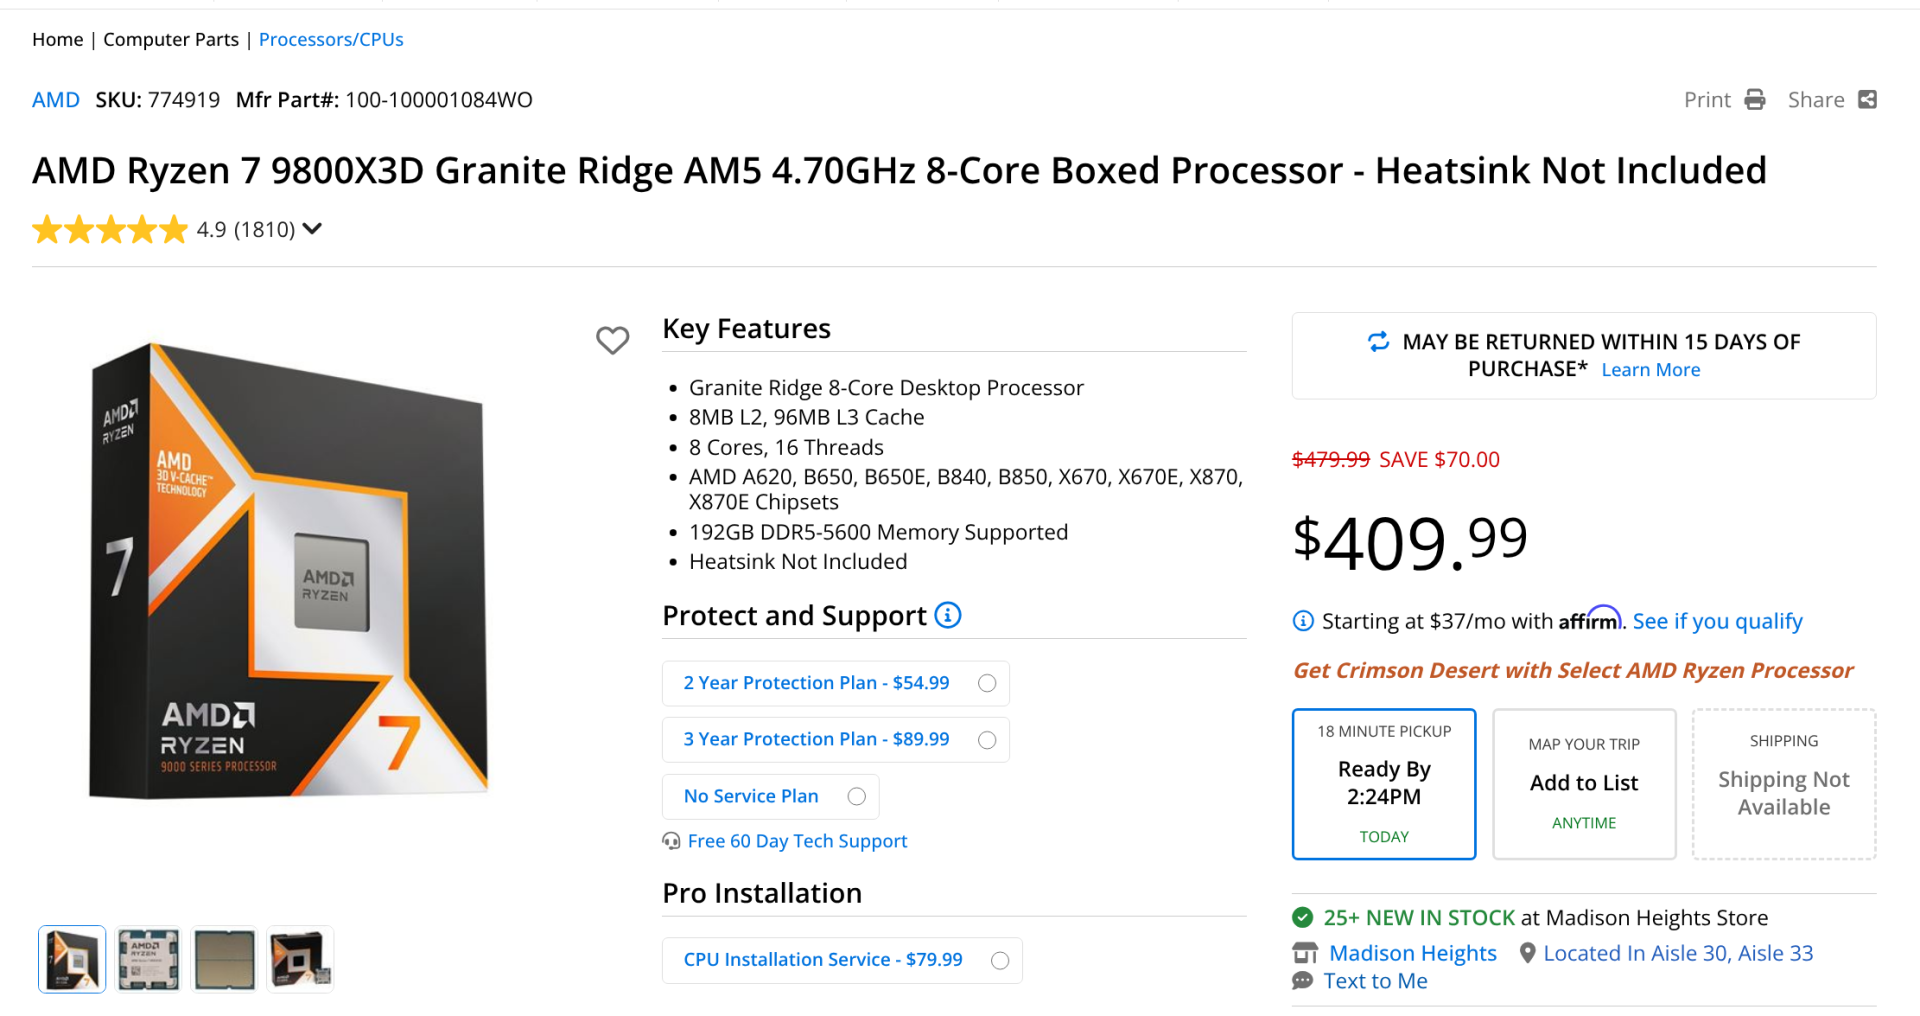Open Learn More return policy link

[x=1650, y=370]
